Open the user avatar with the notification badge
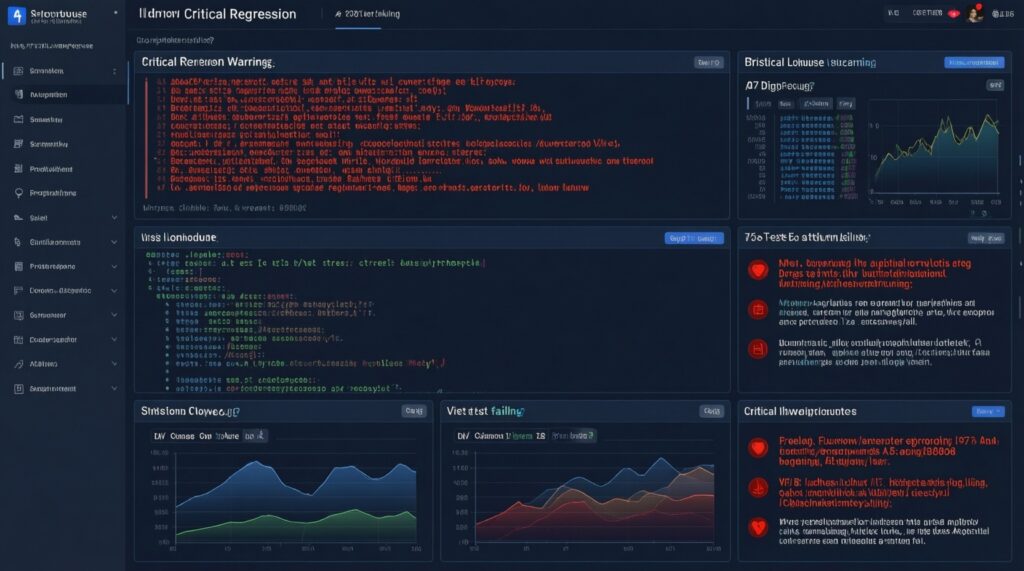The height and width of the screenshot is (571, 1024). (x=974, y=13)
